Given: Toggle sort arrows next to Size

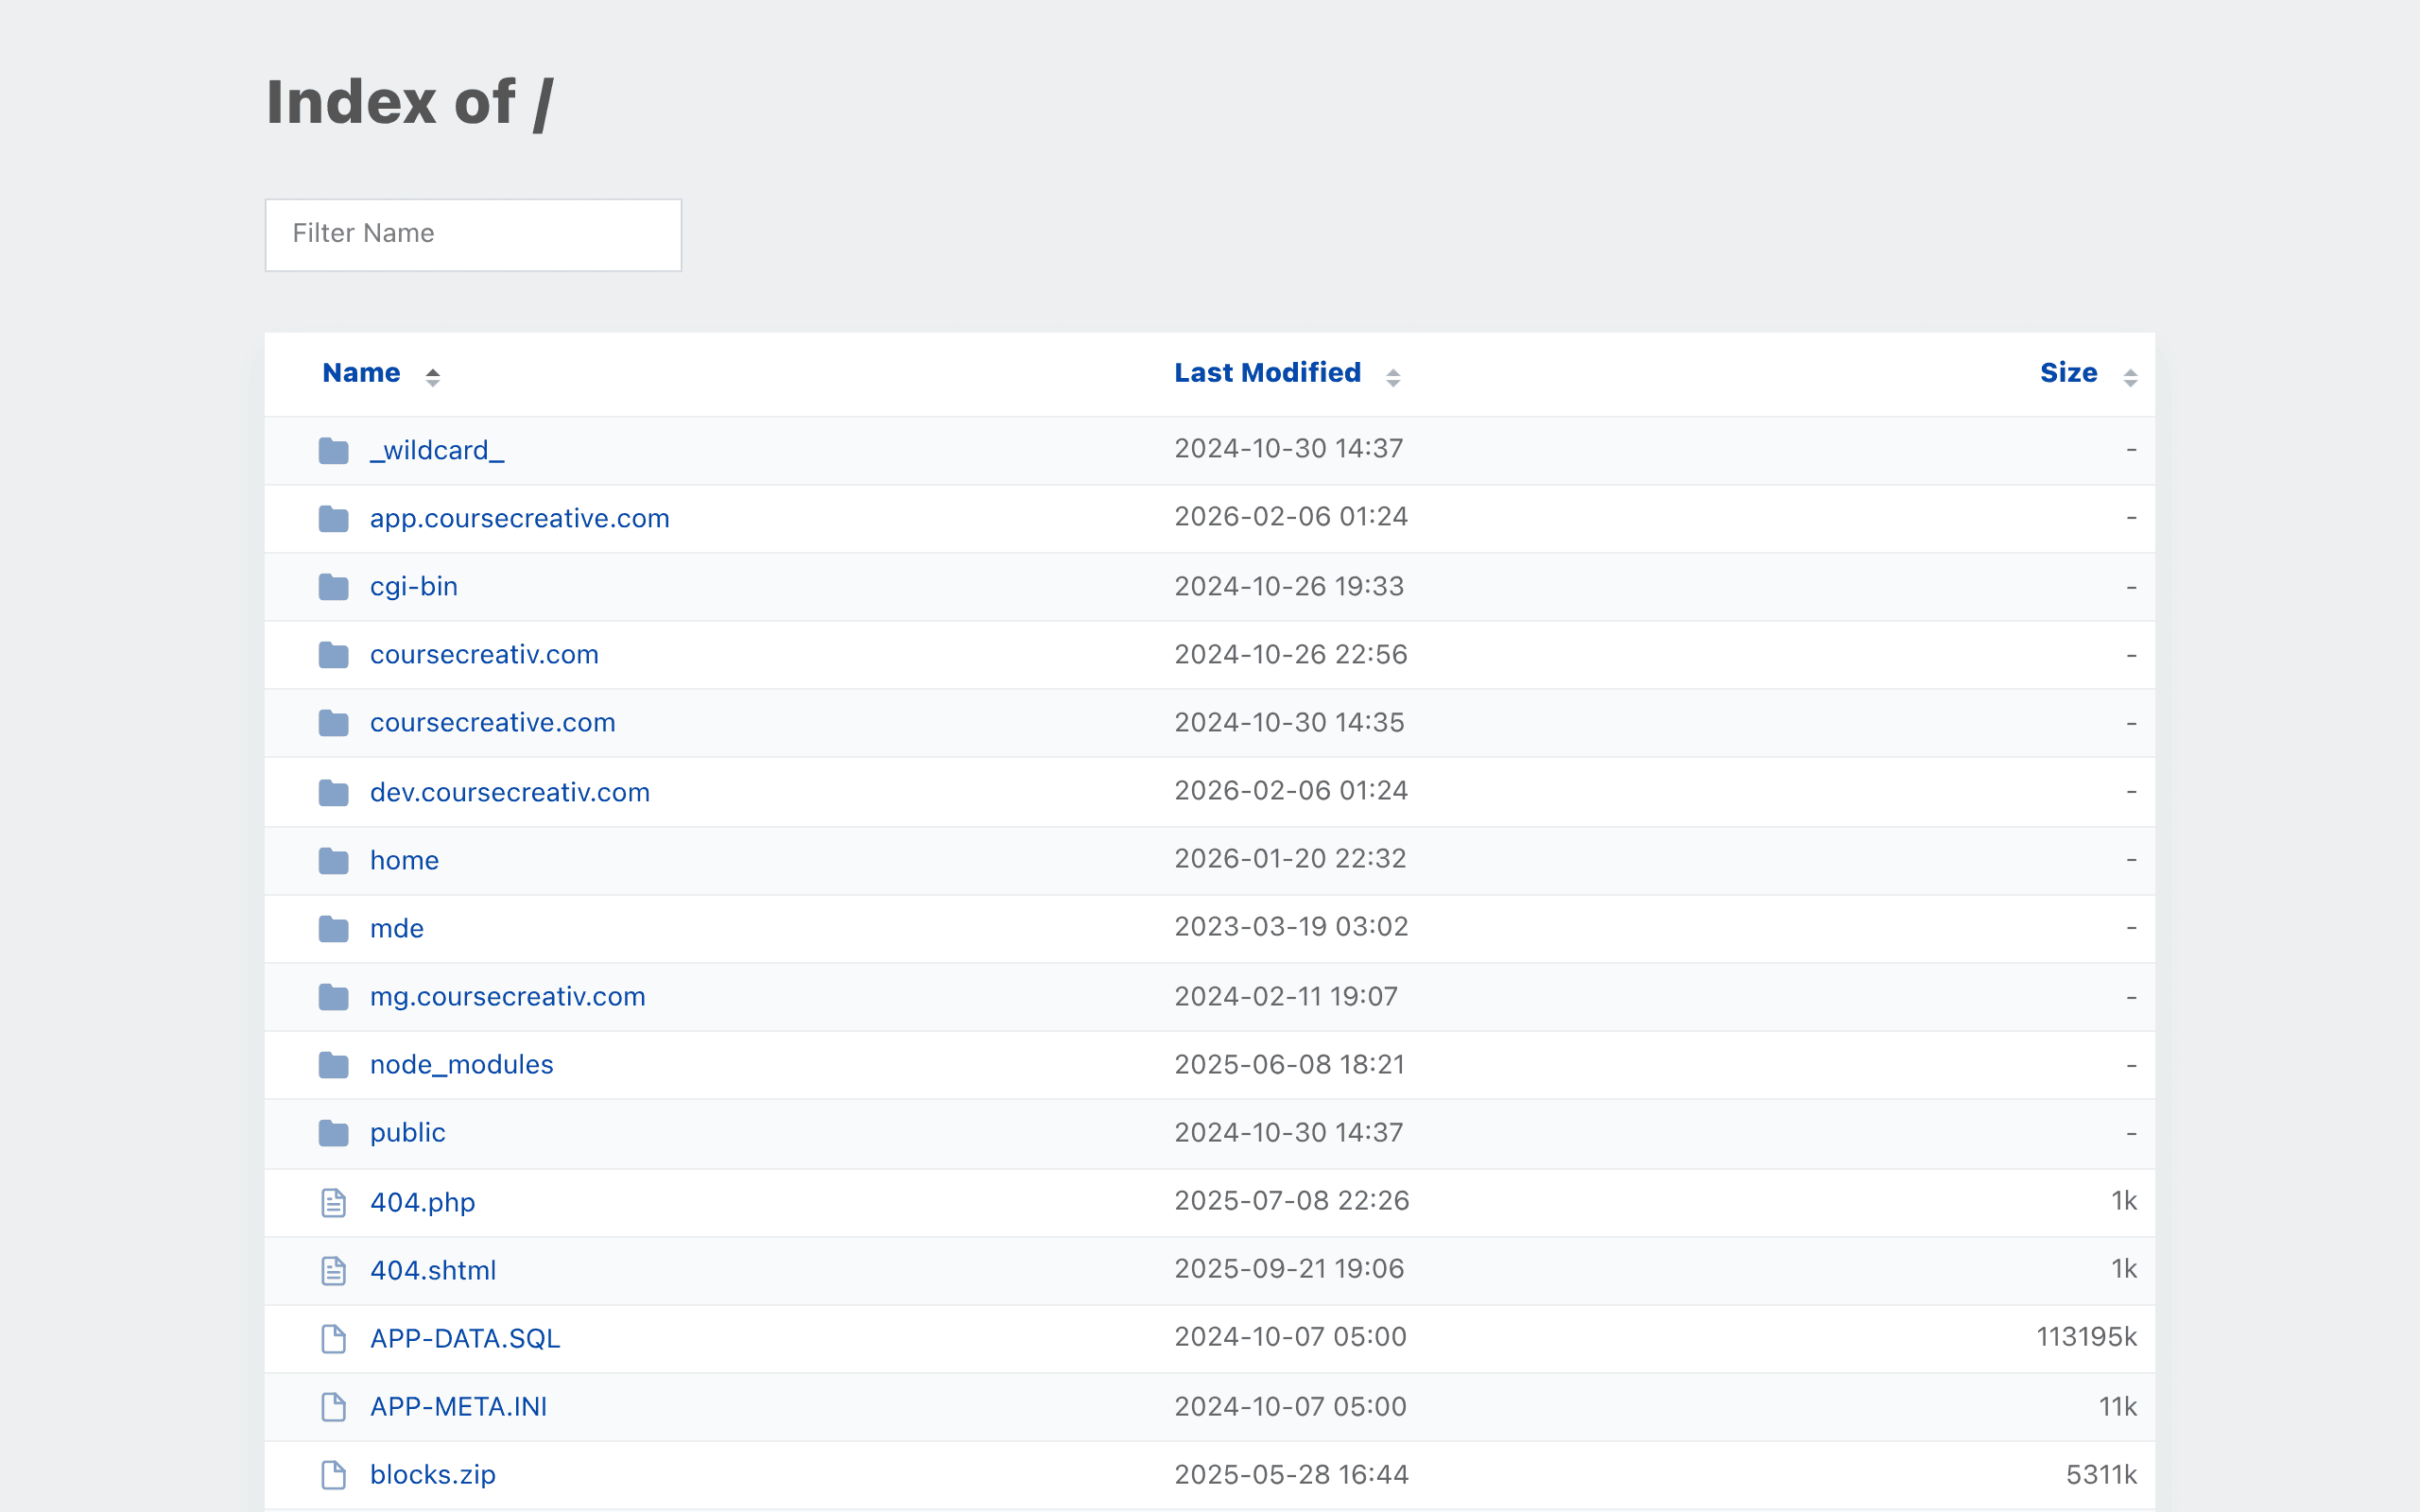Looking at the screenshot, I should pyautogui.click(x=2130, y=377).
